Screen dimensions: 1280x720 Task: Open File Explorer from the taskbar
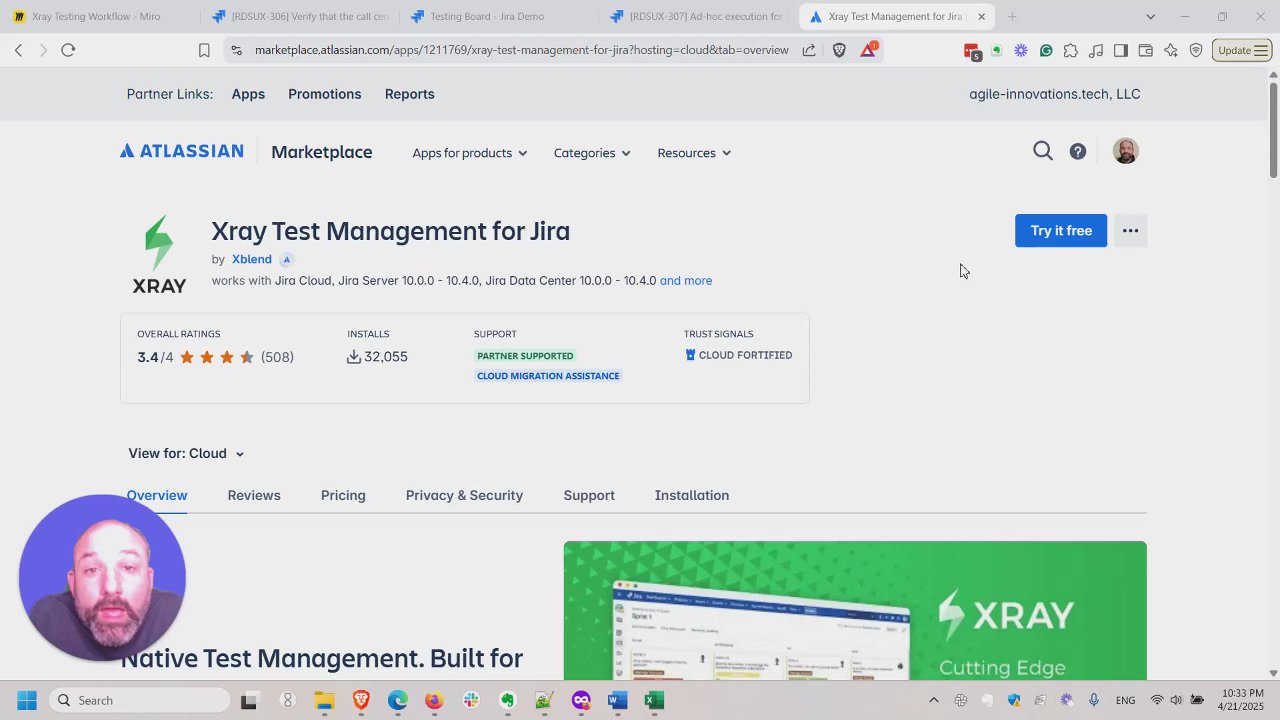(324, 700)
